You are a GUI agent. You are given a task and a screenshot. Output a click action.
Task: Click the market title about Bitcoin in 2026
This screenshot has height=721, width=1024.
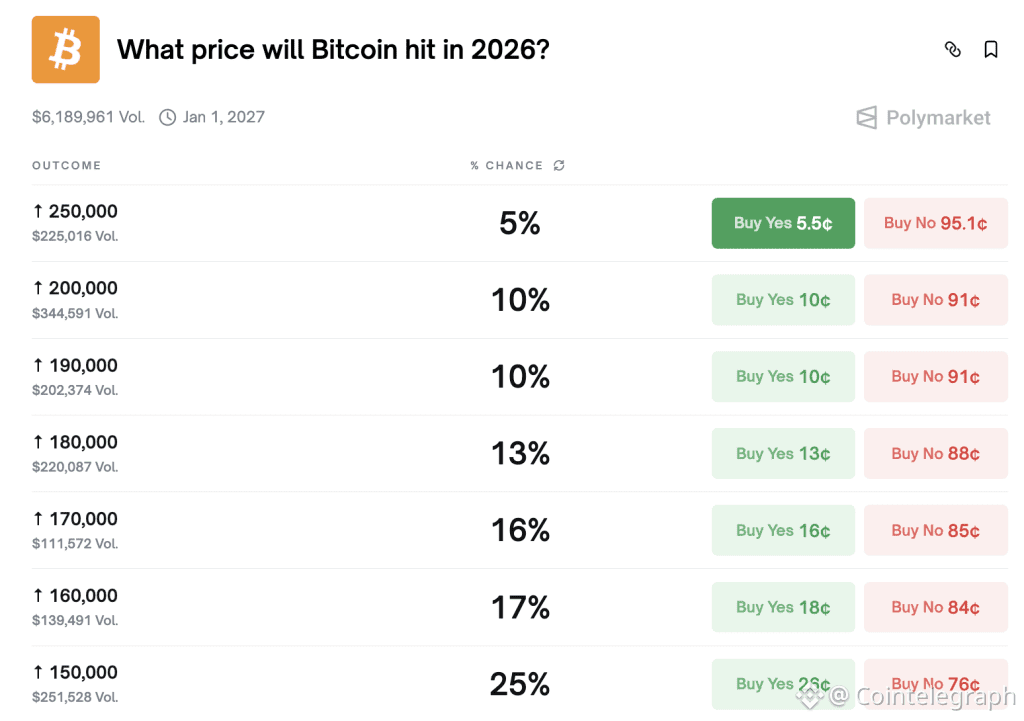point(333,49)
